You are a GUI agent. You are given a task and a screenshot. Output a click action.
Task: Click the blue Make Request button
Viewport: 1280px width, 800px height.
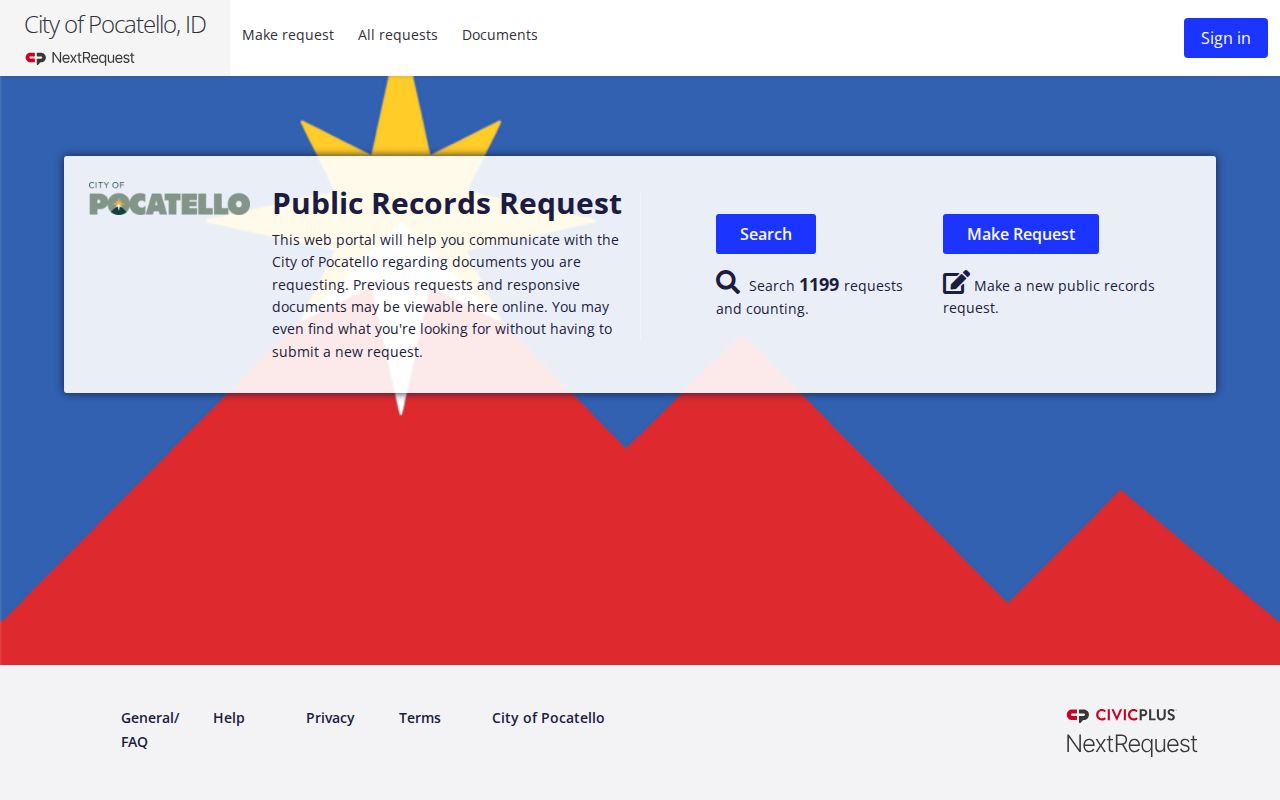pos(1021,234)
